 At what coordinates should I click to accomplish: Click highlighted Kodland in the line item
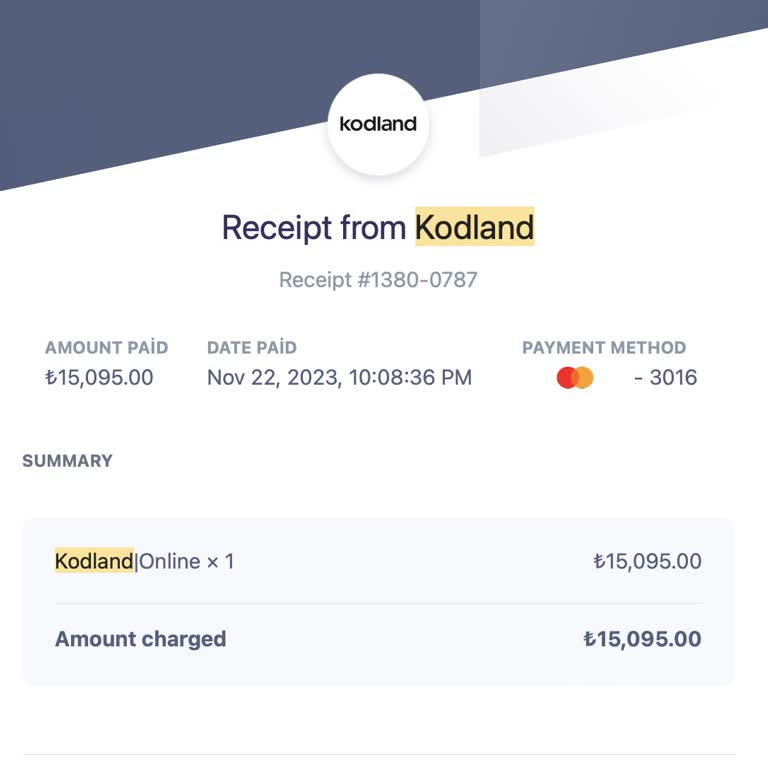(94, 561)
